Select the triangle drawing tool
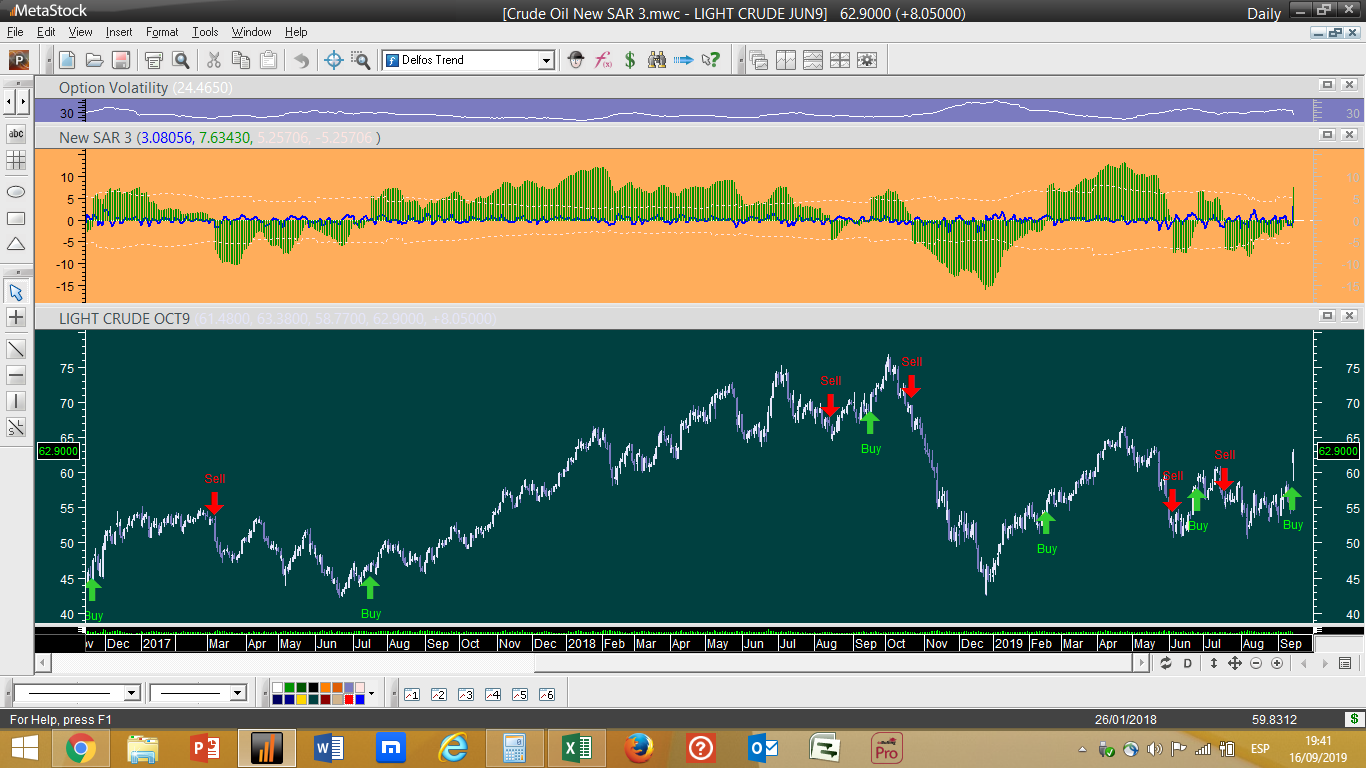The width and height of the screenshot is (1366, 768). (x=16, y=244)
